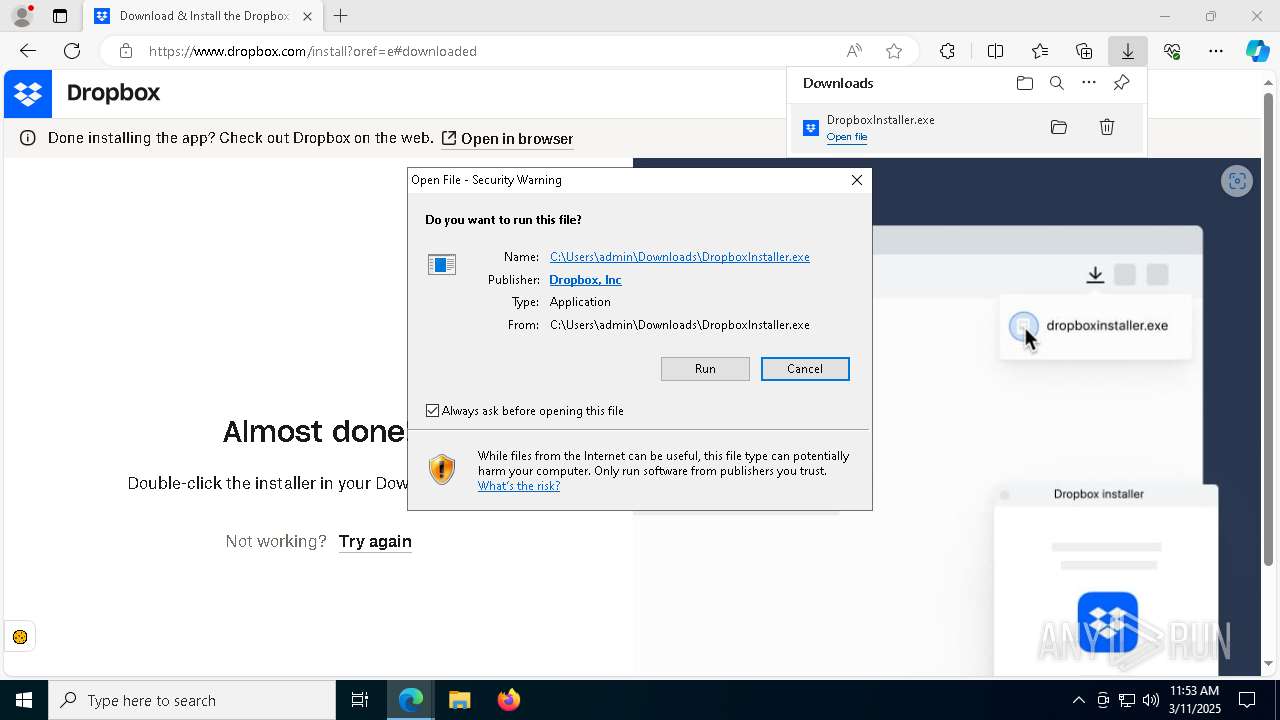Click Open file link under DropboxInstaller.exe
This screenshot has height=720, width=1280.
(847, 137)
